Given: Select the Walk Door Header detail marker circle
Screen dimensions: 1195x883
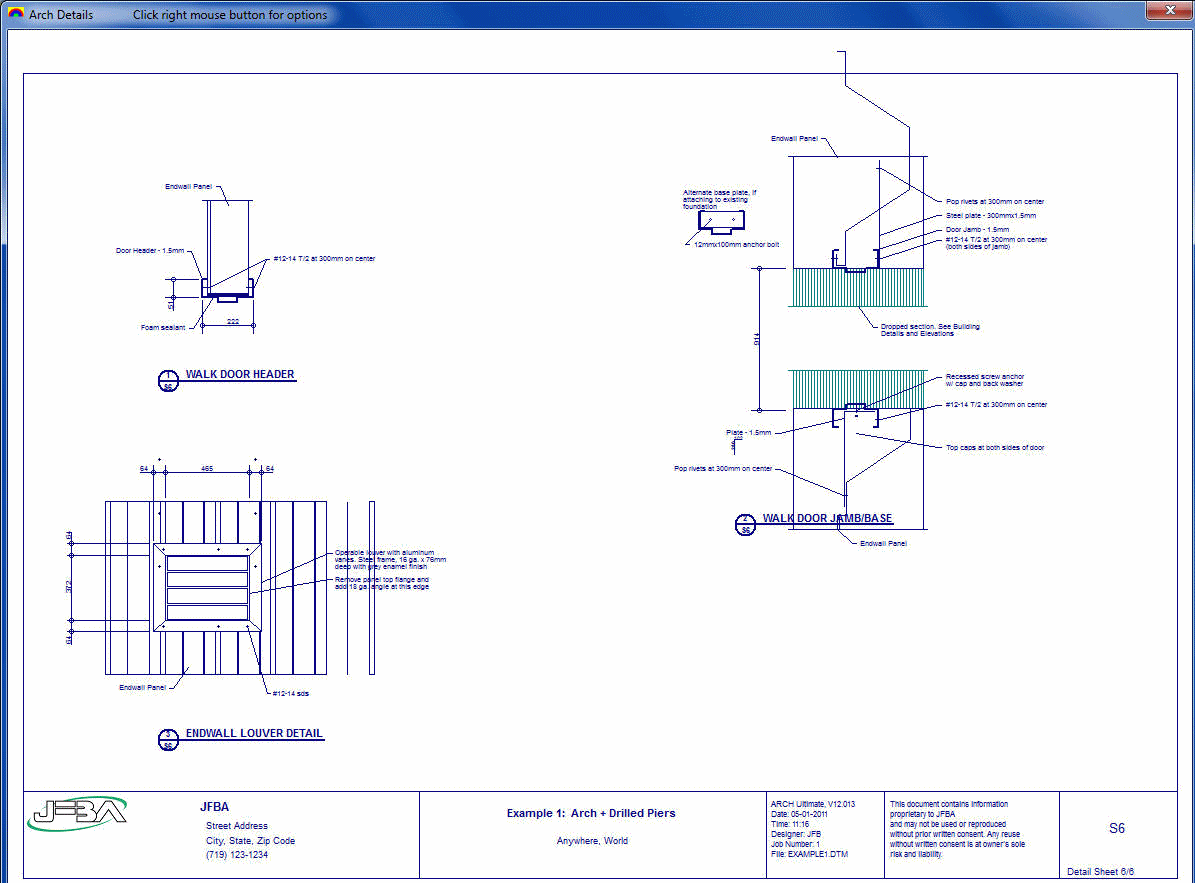Looking at the screenshot, I should coord(168,380).
